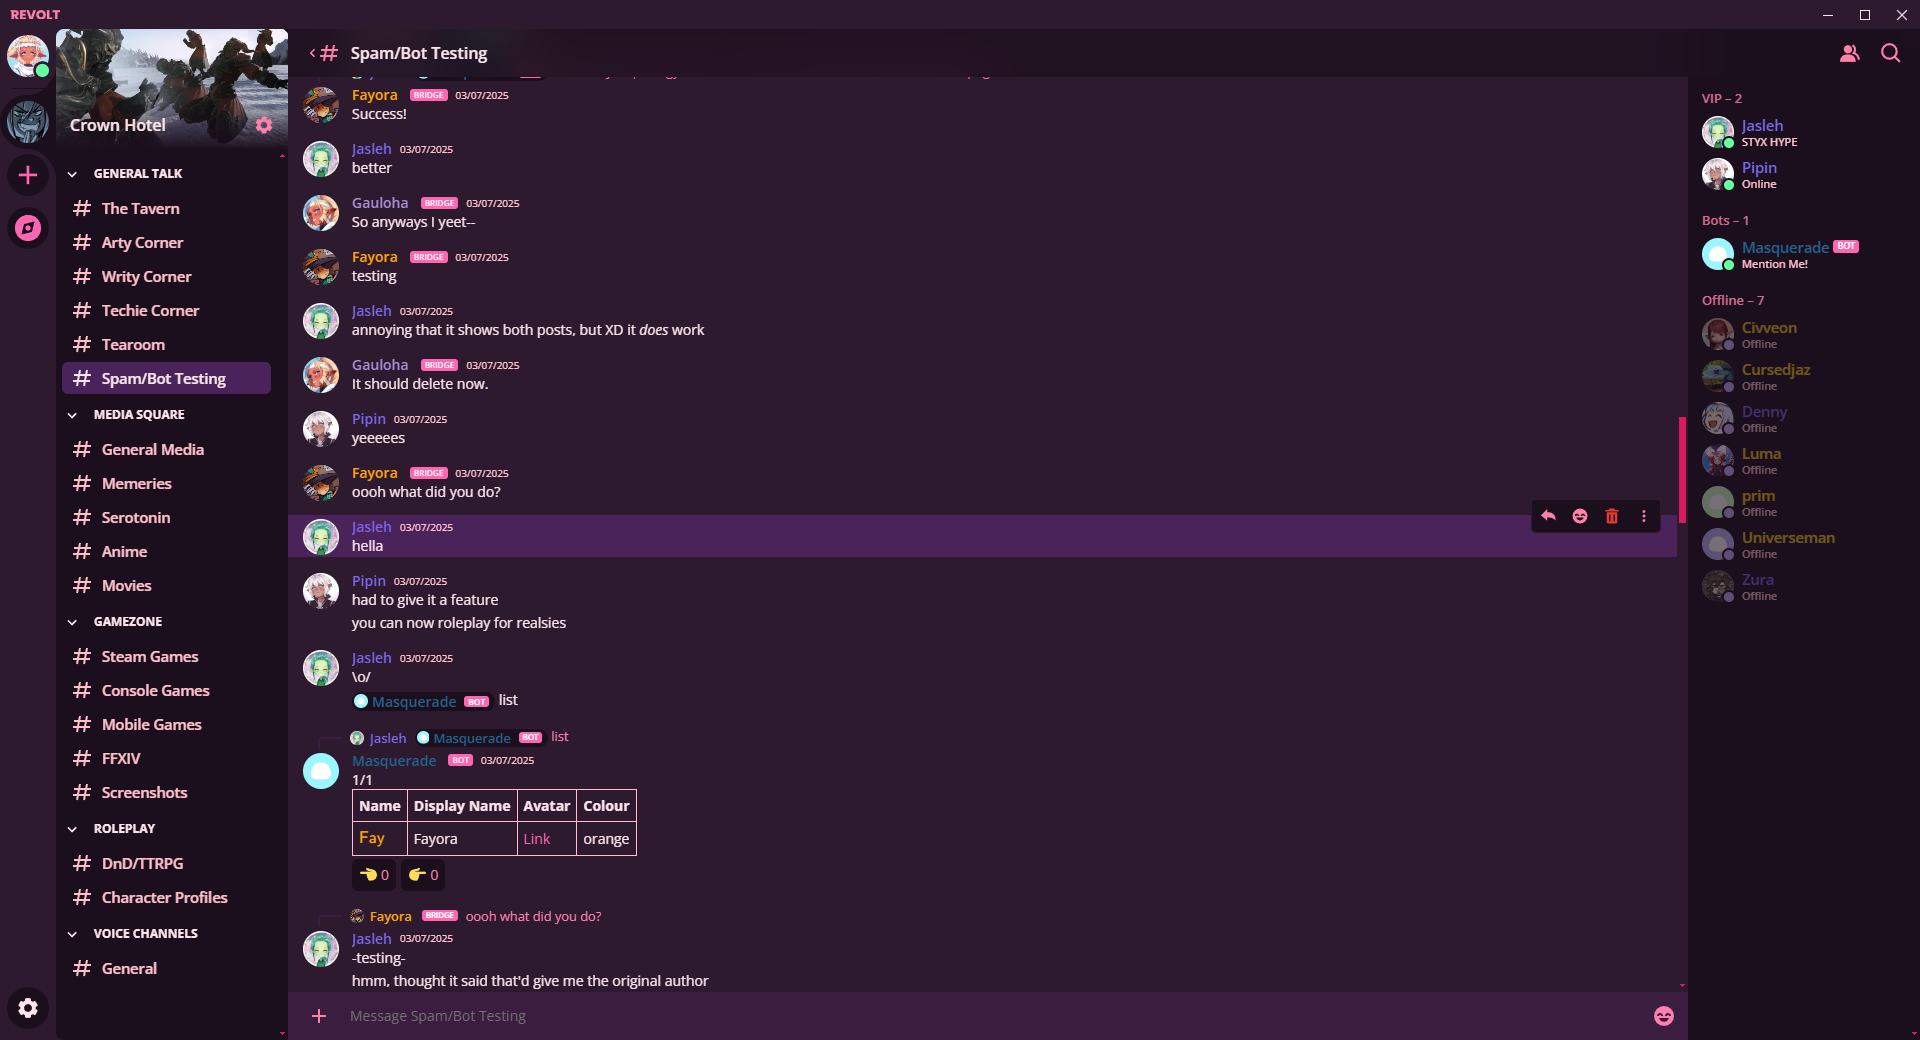
Task: Click the plus attach-file icon
Action: click(x=319, y=1016)
